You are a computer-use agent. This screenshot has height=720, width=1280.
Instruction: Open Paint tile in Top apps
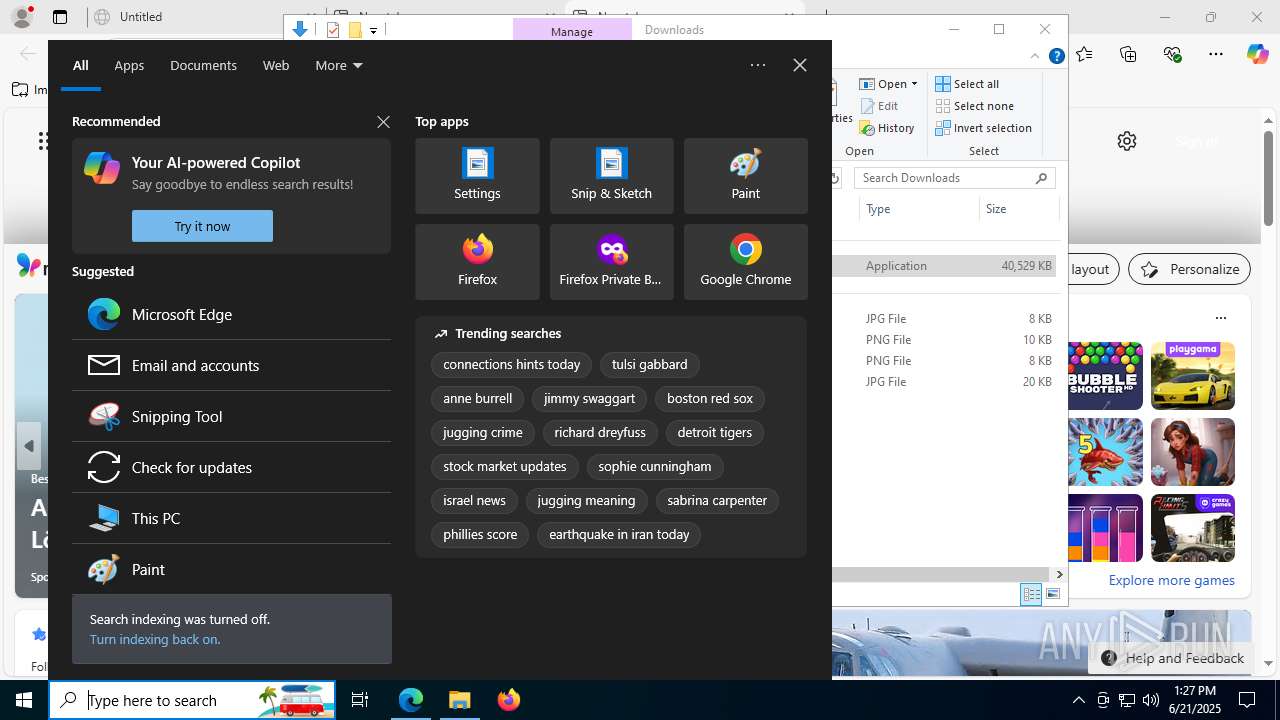tap(745, 176)
